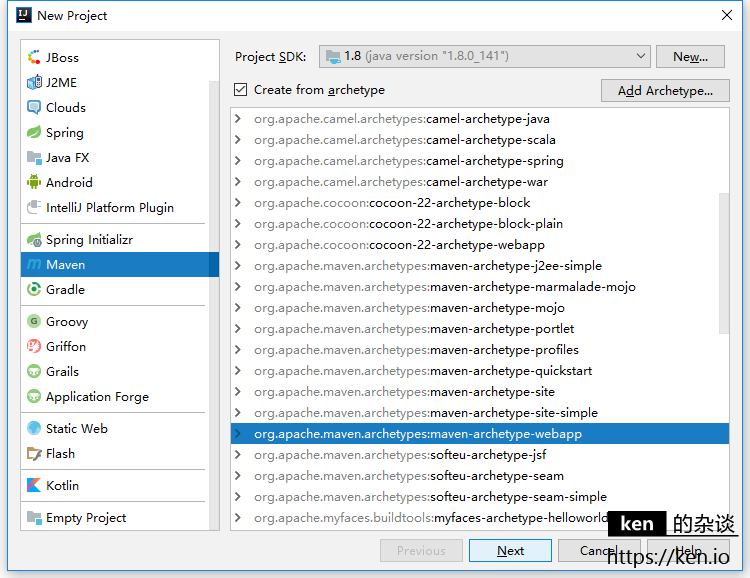Select maven-archetype-site row
This screenshot has width=750, height=578.
pyautogui.click(x=479, y=391)
